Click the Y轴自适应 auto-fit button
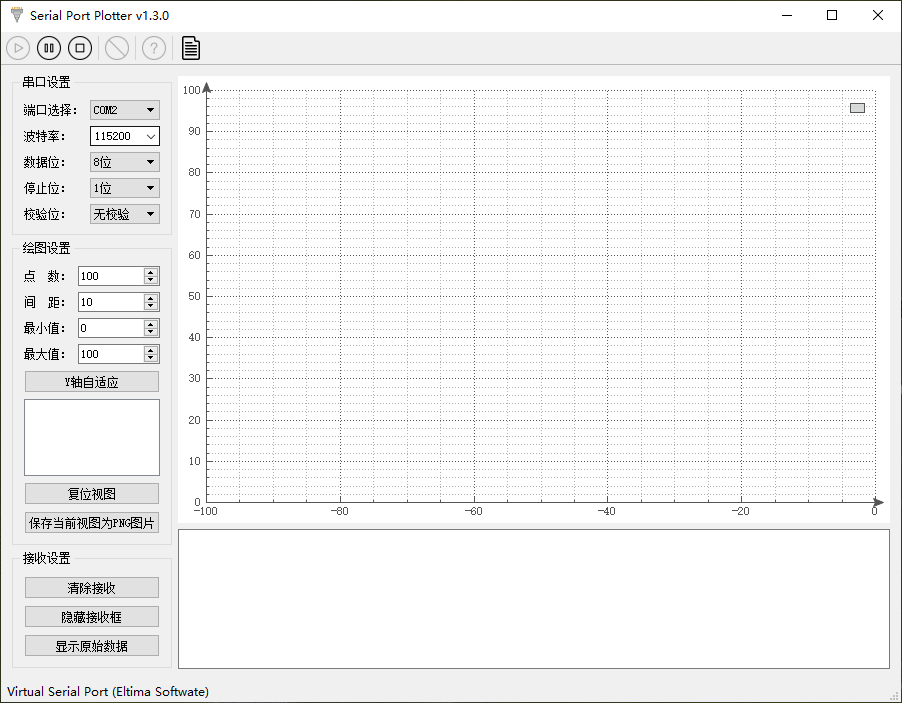 [91, 381]
